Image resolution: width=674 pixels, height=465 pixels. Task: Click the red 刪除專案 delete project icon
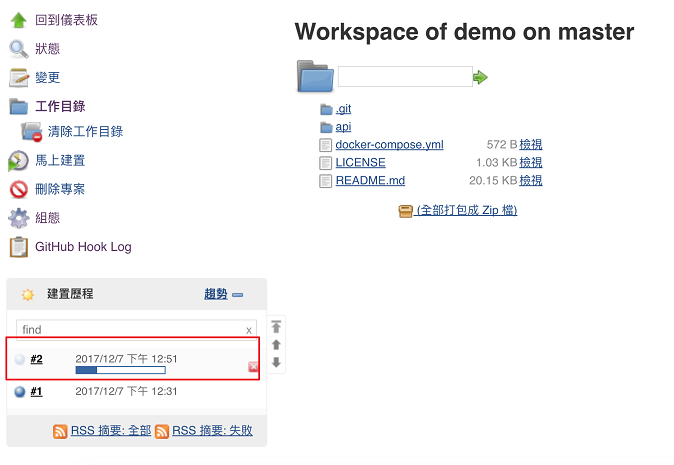point(18,189)
